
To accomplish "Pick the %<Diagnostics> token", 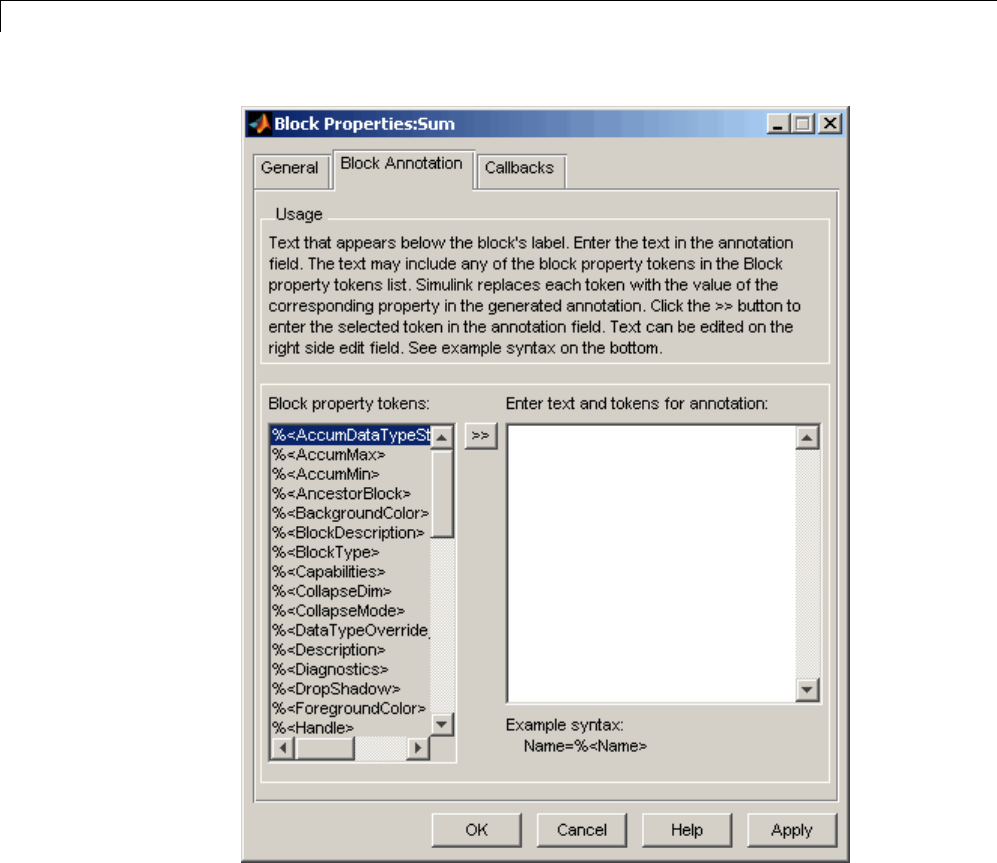I will [x=350, y=670].
